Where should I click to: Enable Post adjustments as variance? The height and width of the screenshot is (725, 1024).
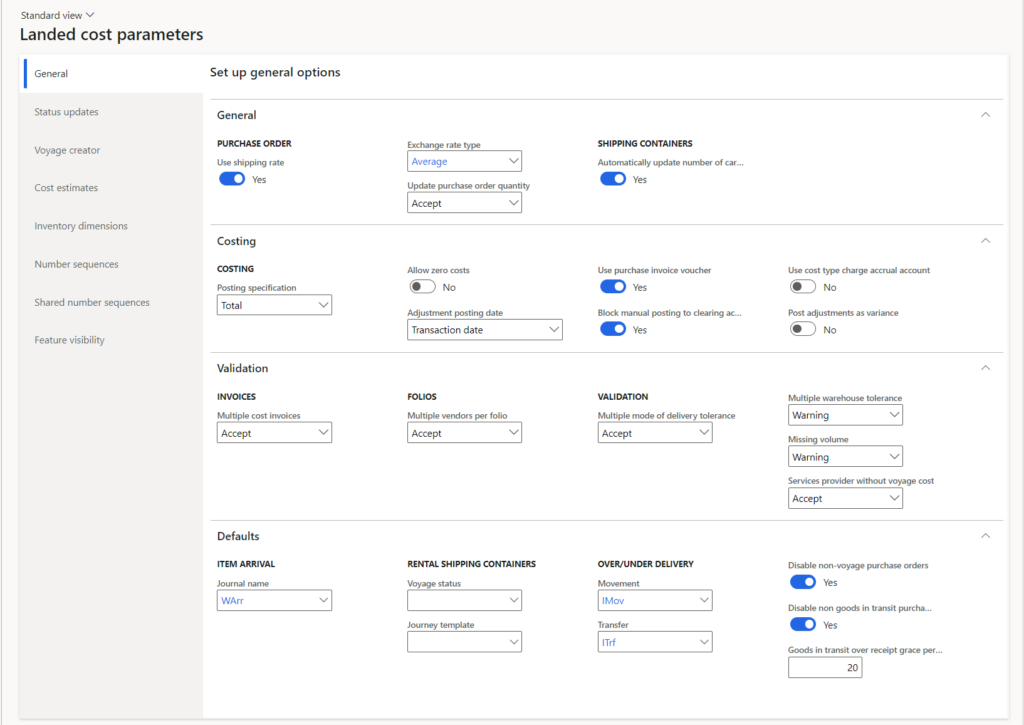pyautogui.click(x=803, y=328)
